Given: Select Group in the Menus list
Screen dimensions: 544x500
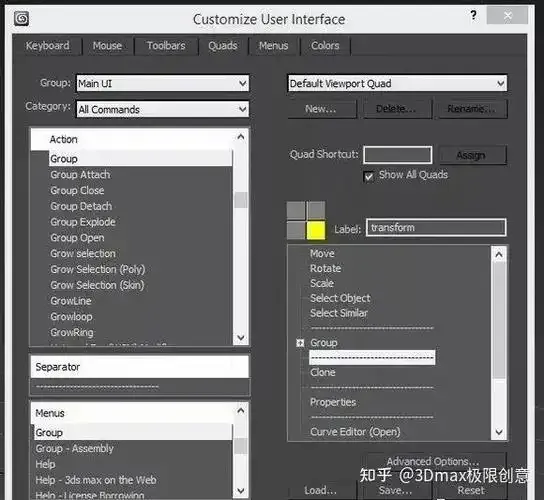Looking at the screenshot, I should pos(133,433).
